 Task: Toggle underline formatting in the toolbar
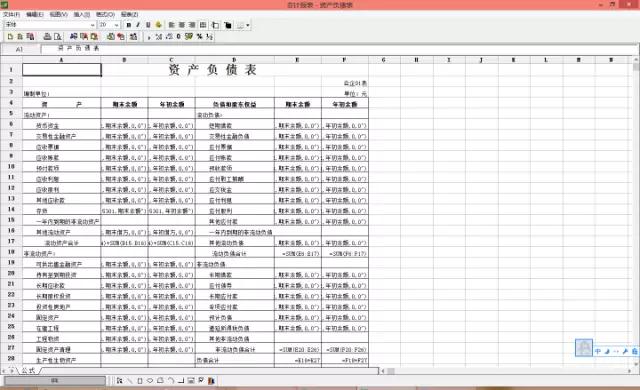point(148,25)
